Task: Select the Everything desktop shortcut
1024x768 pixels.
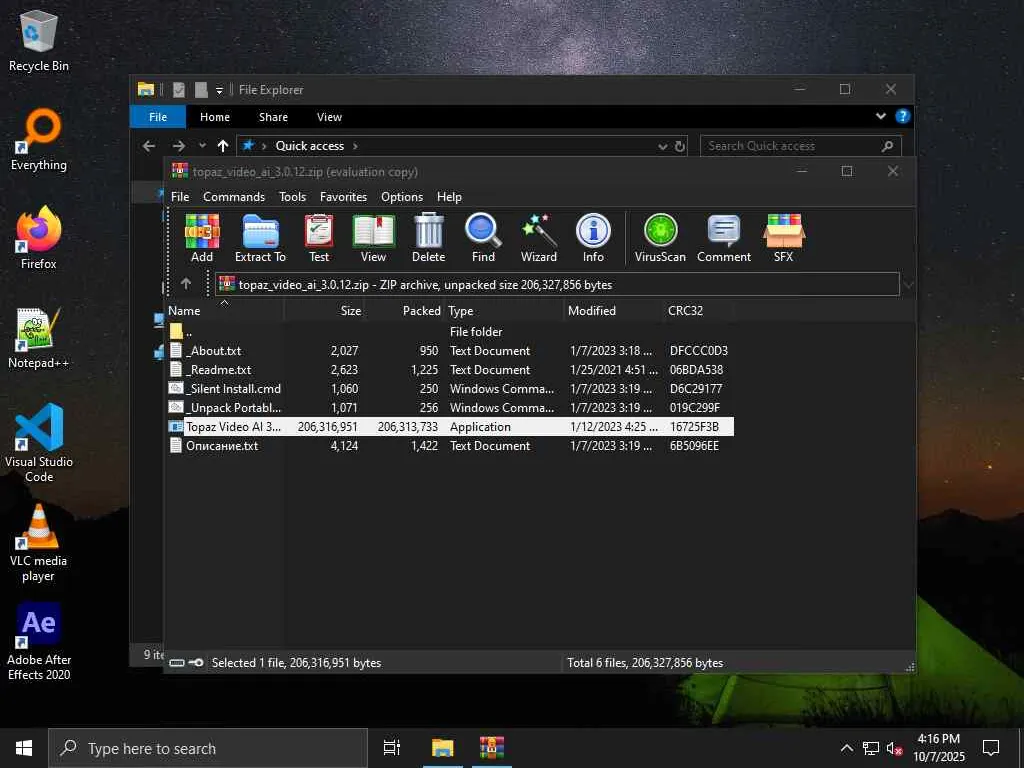Action: tap(39, 140)
